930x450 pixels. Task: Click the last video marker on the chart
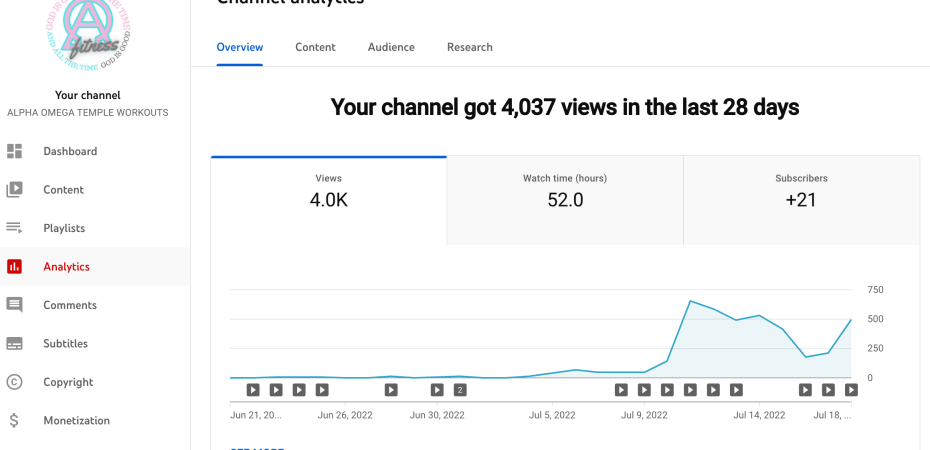[851, 390]
